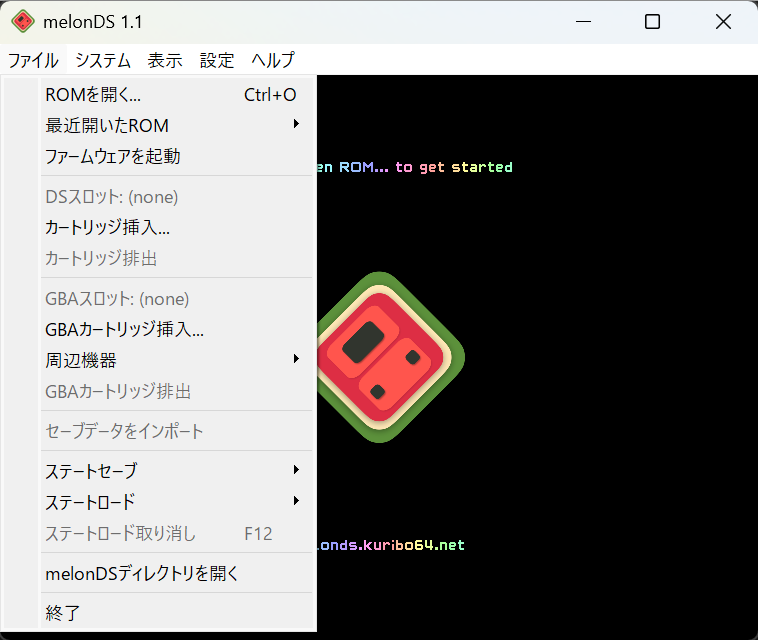Expand the 最近開いたROM submenu

coord(107,126)
